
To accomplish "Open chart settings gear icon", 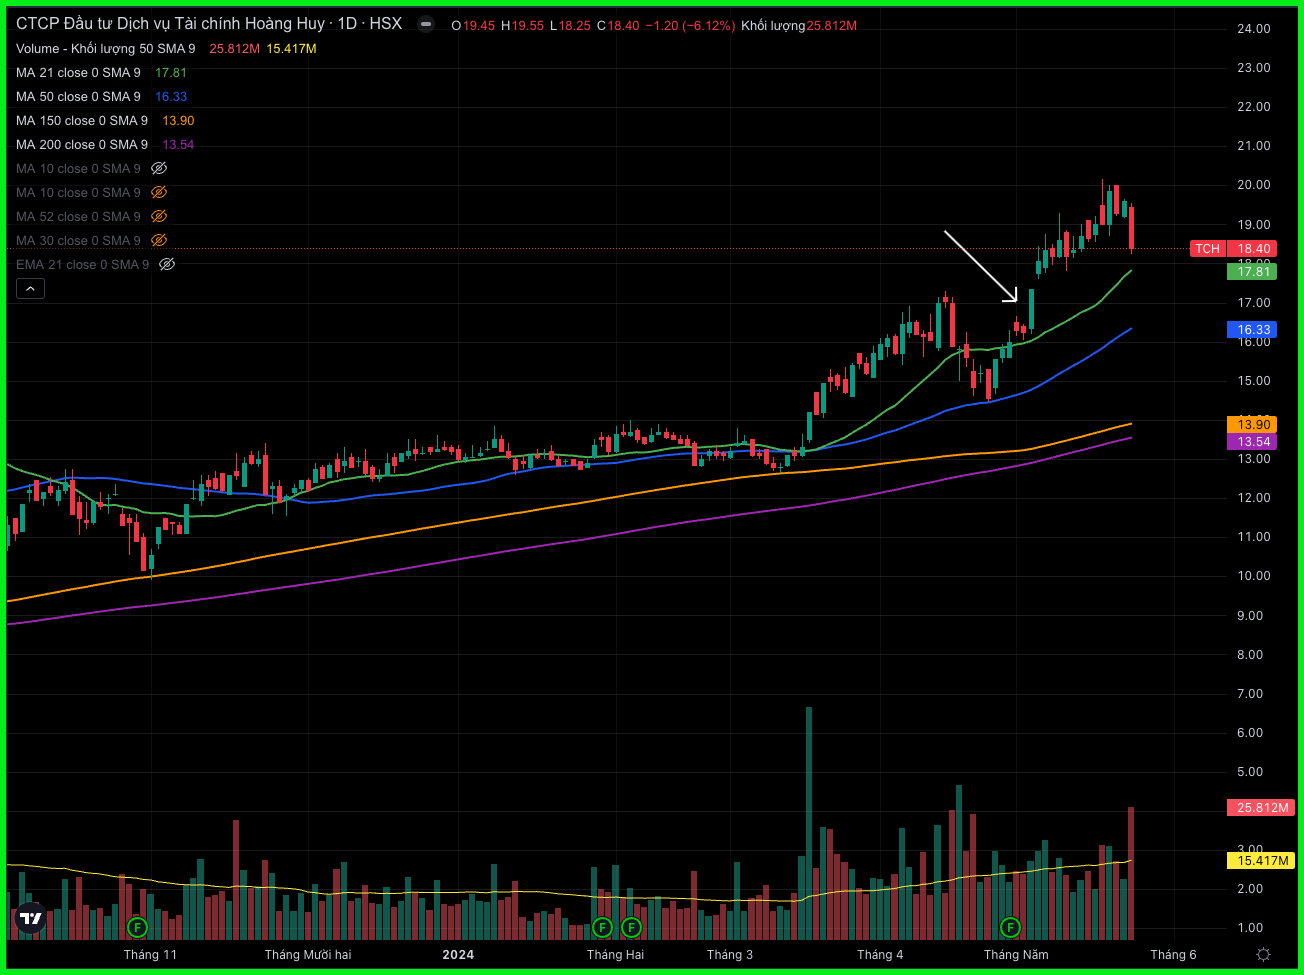I will coord(1264,954).
